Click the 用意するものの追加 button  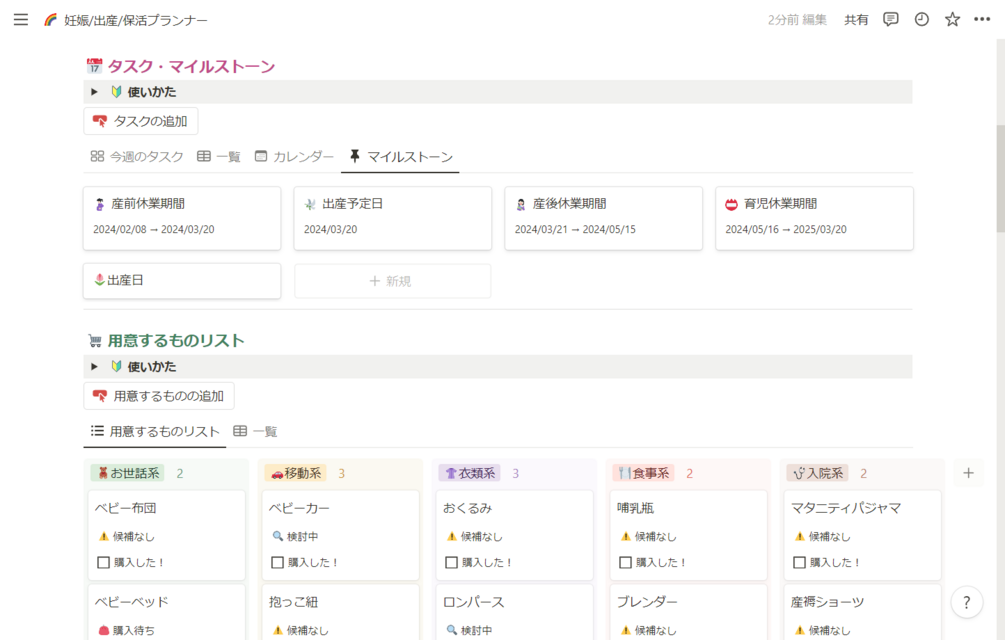coord(159,396)
